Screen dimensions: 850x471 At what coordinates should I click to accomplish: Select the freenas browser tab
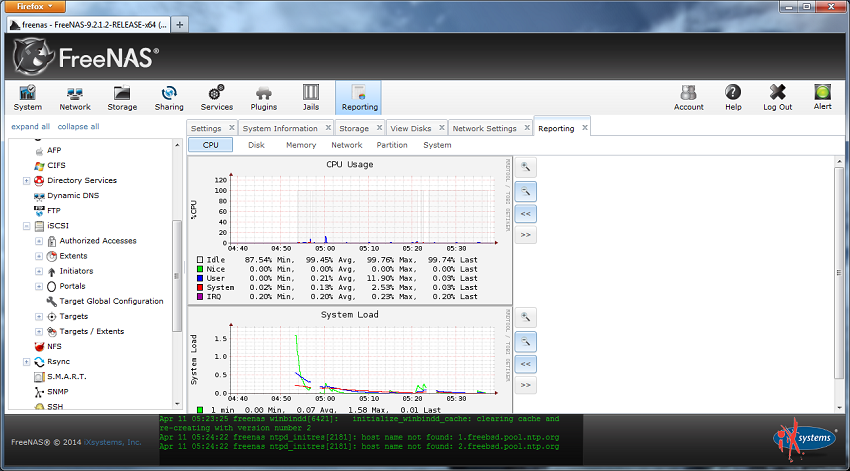point(89,24)
